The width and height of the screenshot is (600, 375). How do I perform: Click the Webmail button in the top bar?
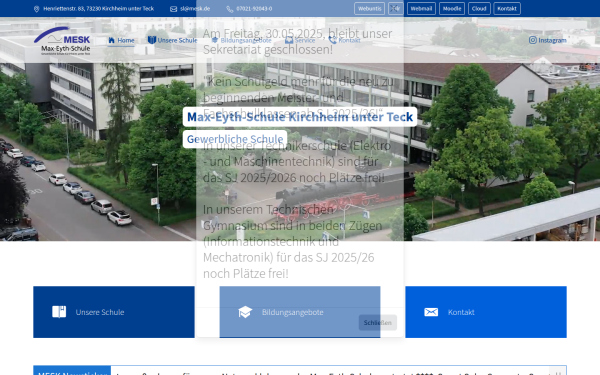coord(421,8)
